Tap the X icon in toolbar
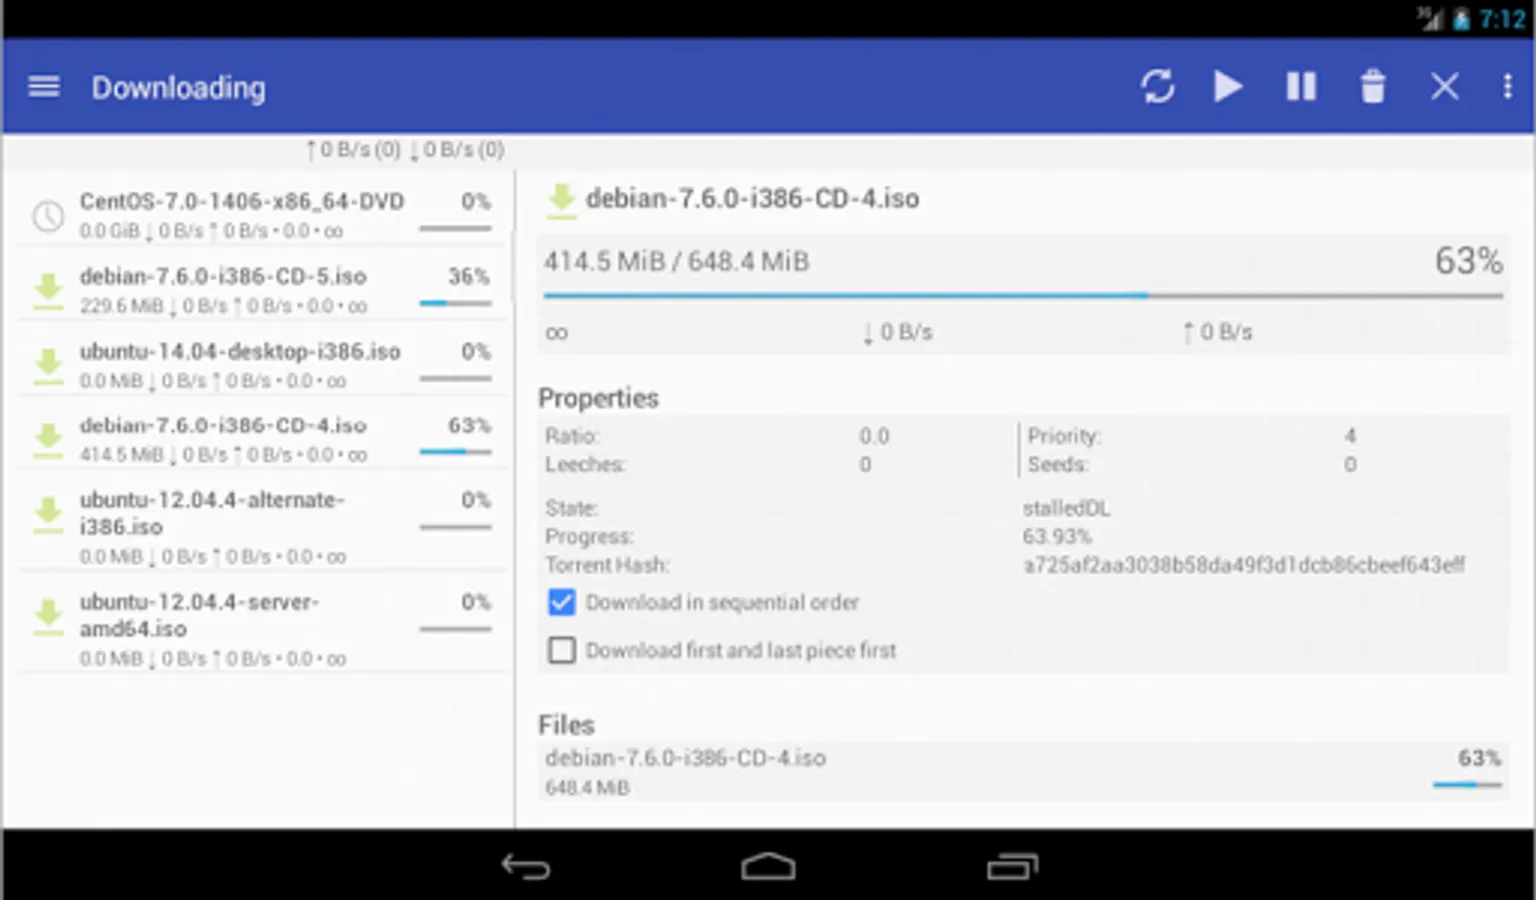The width and height of the screenshot is (1536, 900). pos(1444,86)
